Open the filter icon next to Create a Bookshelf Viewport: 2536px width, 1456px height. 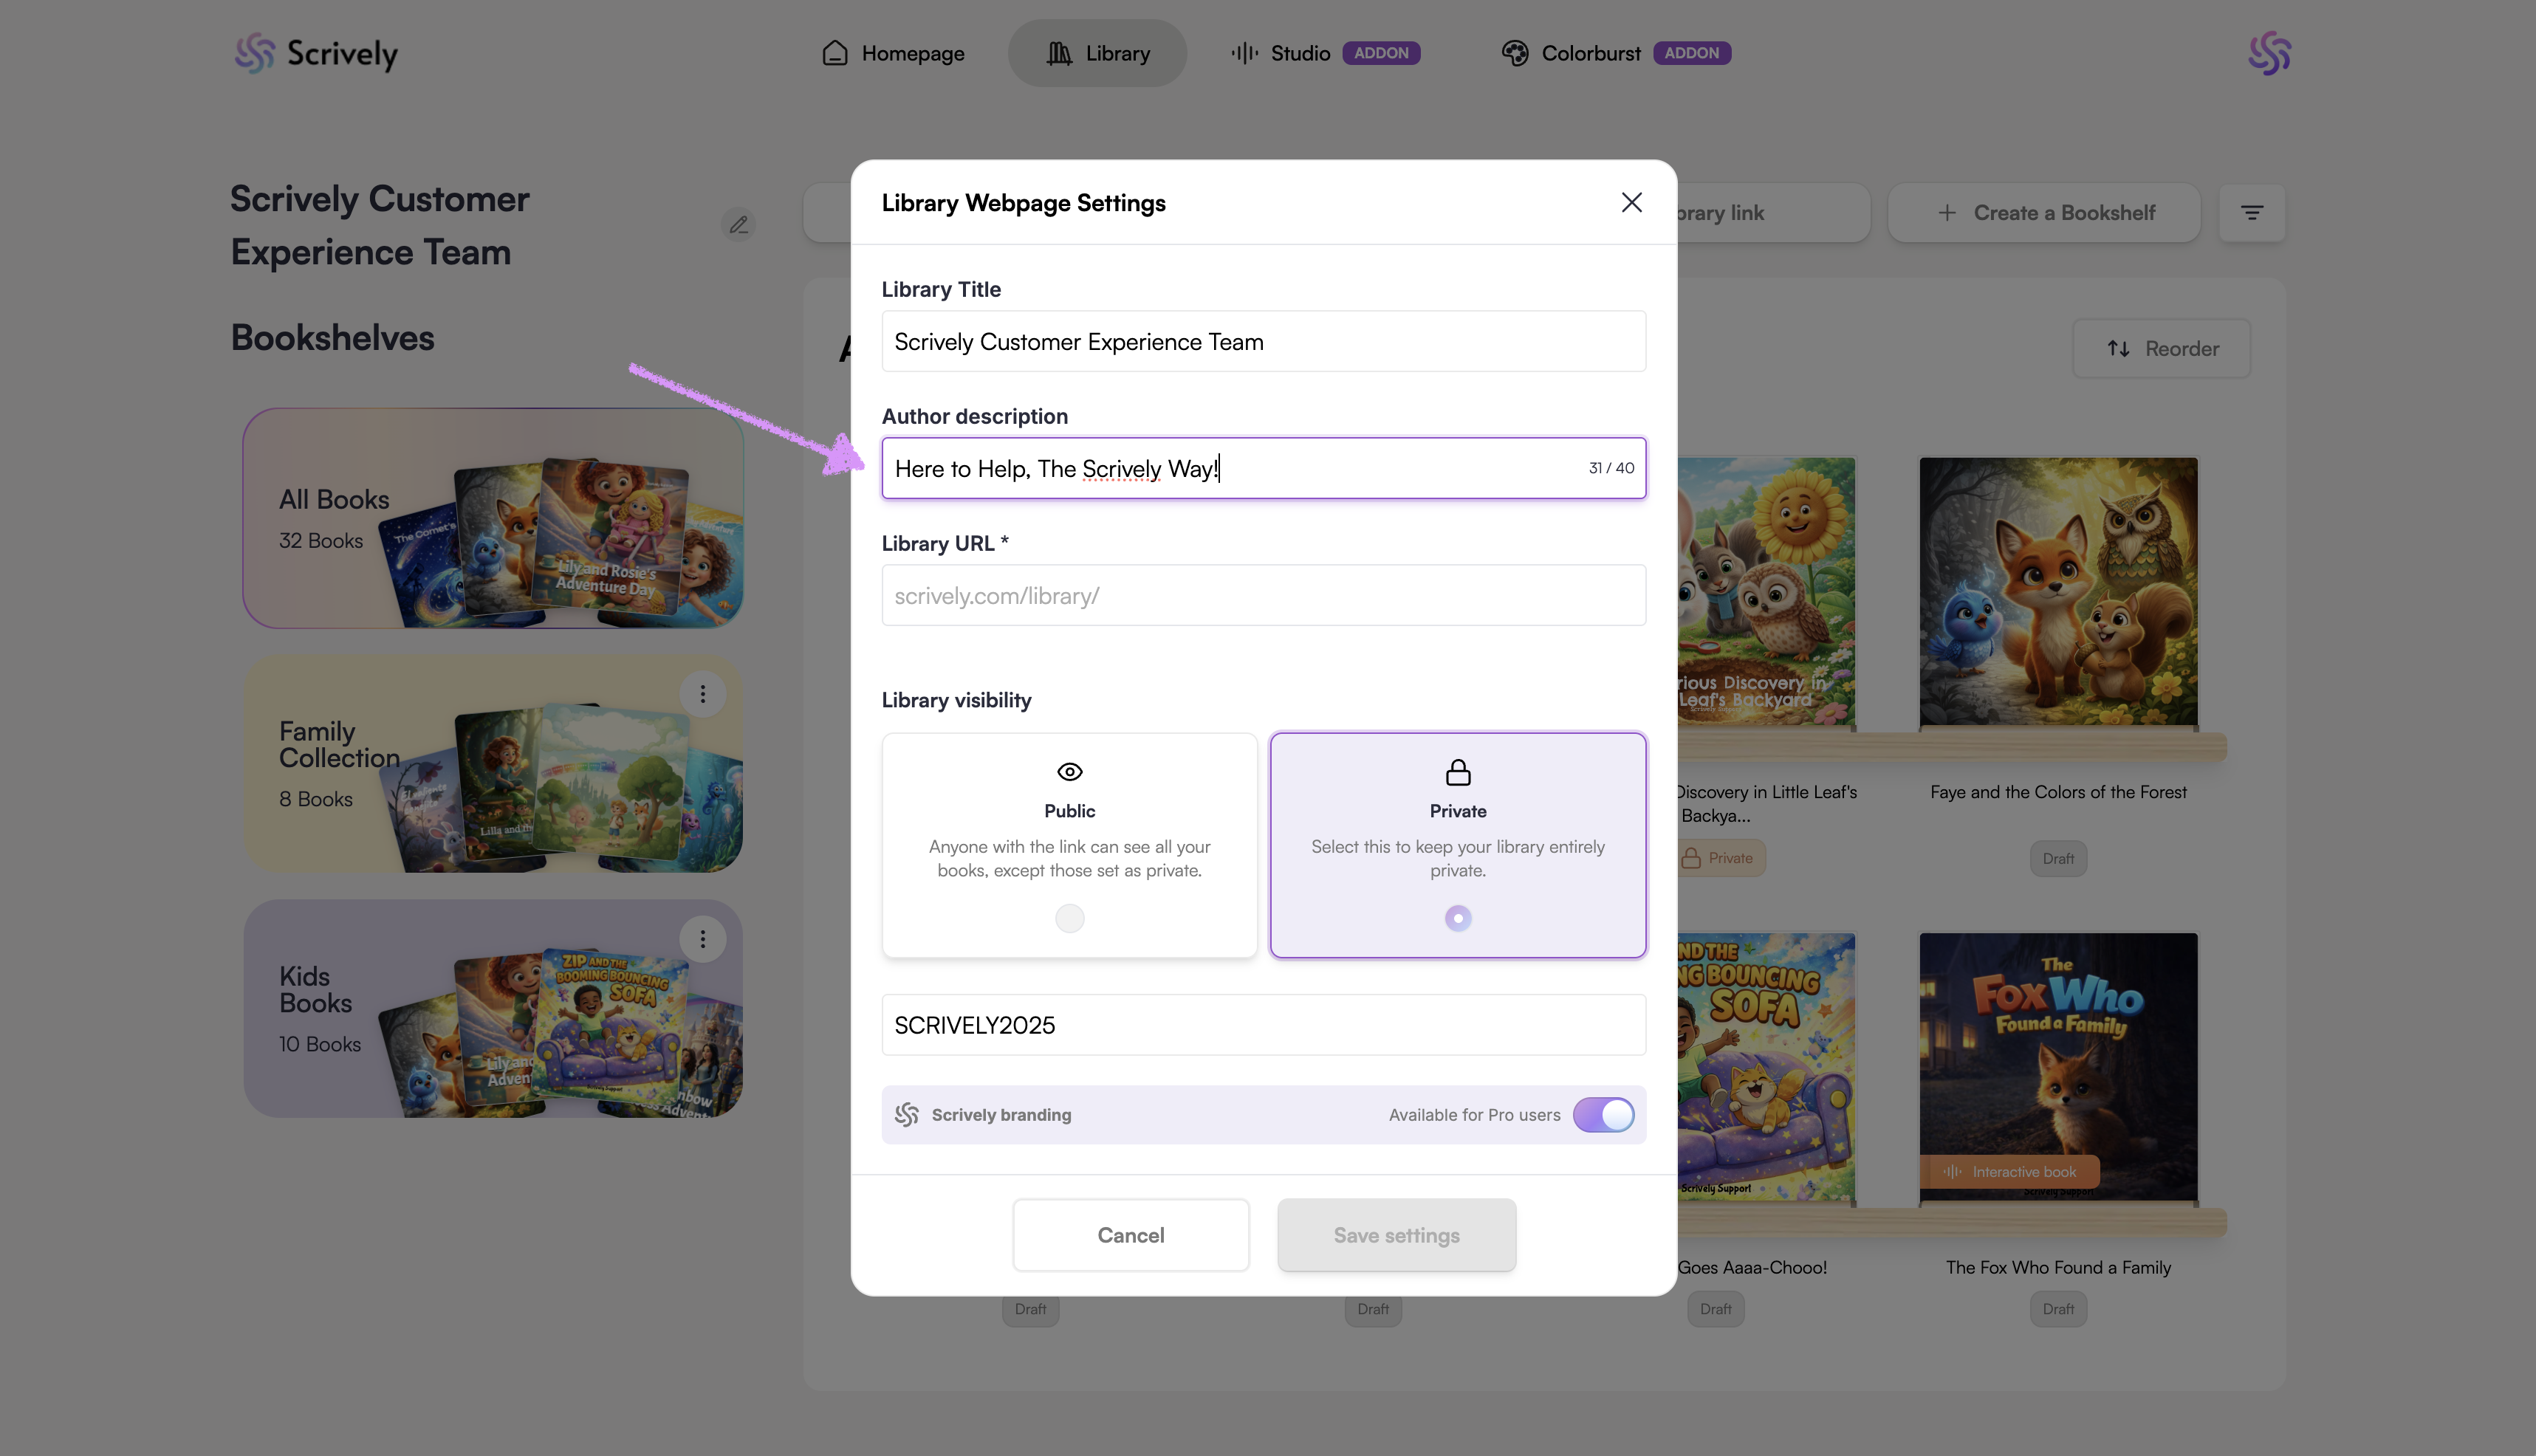coord(2251,213)
